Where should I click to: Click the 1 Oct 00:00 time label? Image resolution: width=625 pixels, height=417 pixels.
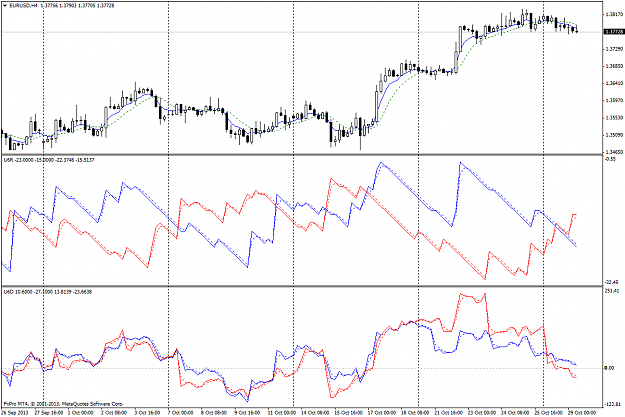[x=82, y=413]
